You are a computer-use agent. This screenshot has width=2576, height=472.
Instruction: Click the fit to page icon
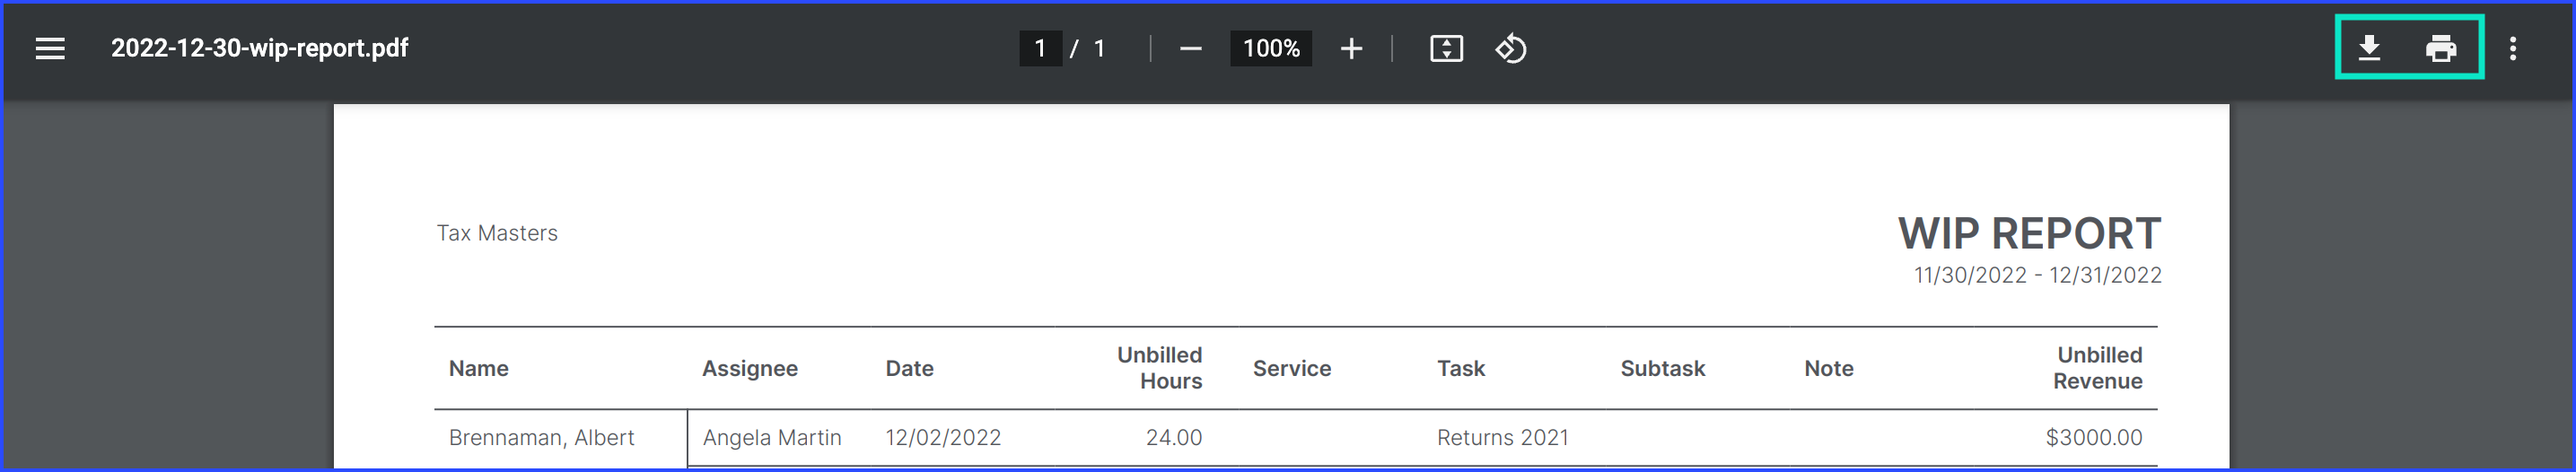1446,48
